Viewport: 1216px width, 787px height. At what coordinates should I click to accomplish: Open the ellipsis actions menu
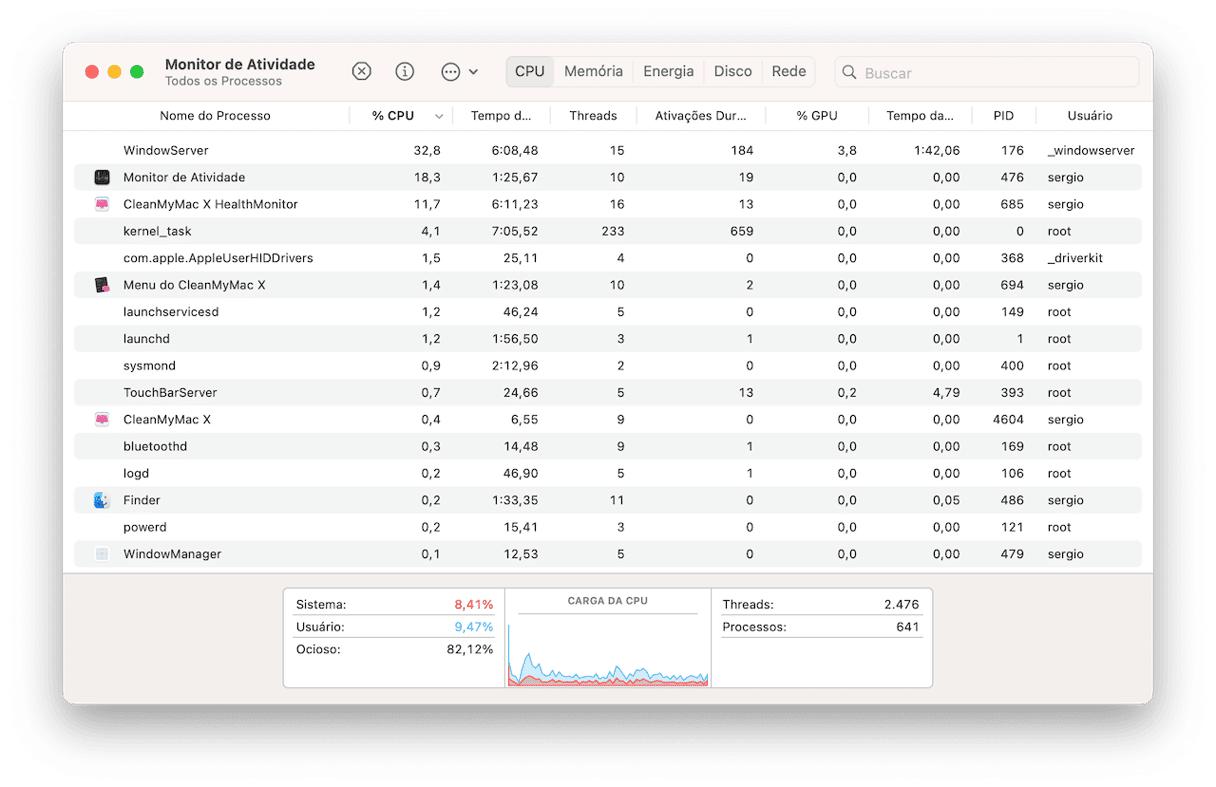click(x=459, y=72)
